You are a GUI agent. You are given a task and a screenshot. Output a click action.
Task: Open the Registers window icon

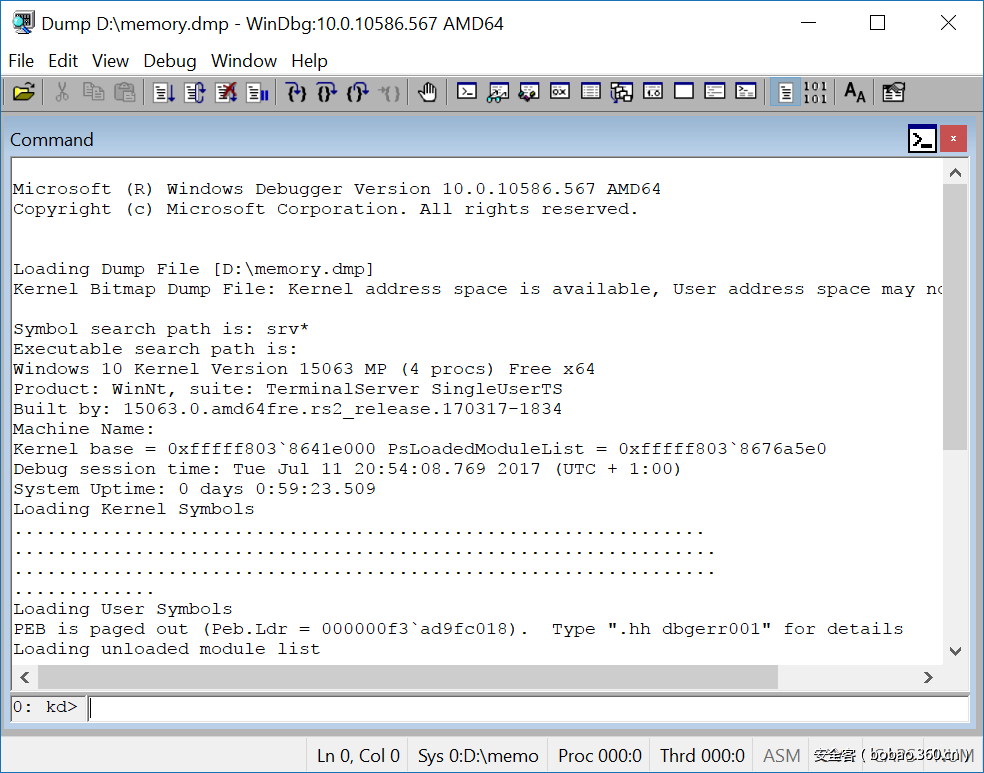560,92
